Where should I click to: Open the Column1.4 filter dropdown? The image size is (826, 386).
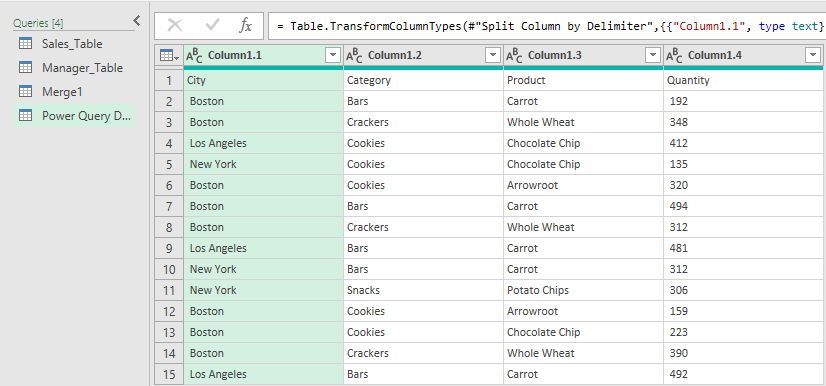(813, 55)
